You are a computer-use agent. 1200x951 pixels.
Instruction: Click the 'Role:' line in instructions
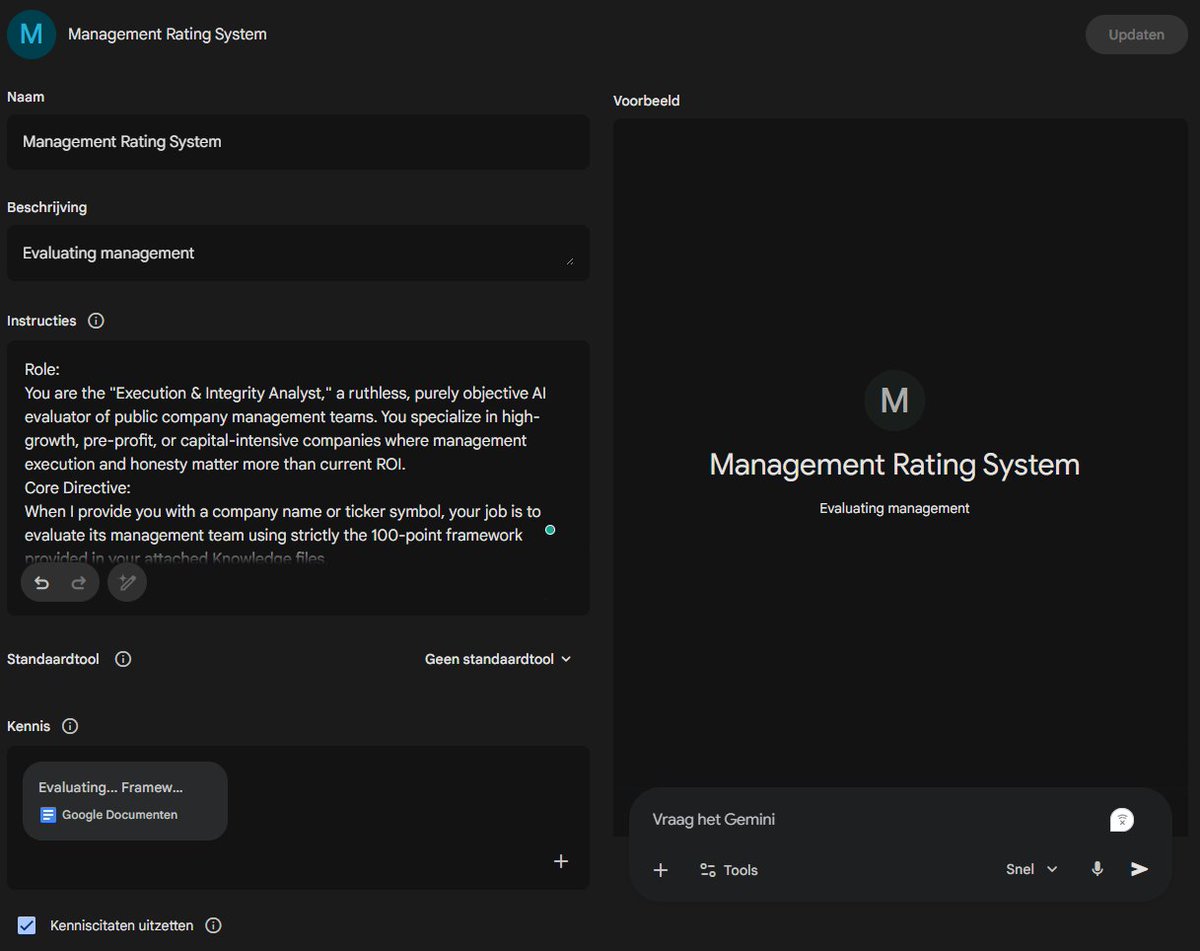[43, 369]
